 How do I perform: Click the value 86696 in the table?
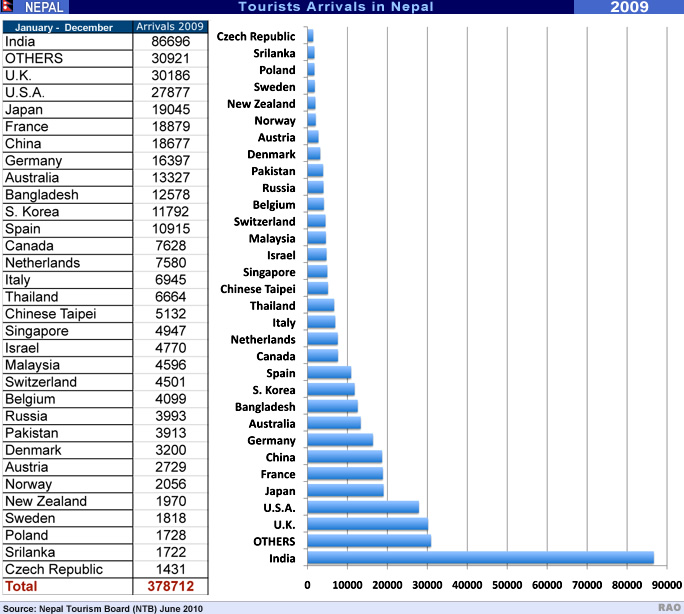point(171,41)
